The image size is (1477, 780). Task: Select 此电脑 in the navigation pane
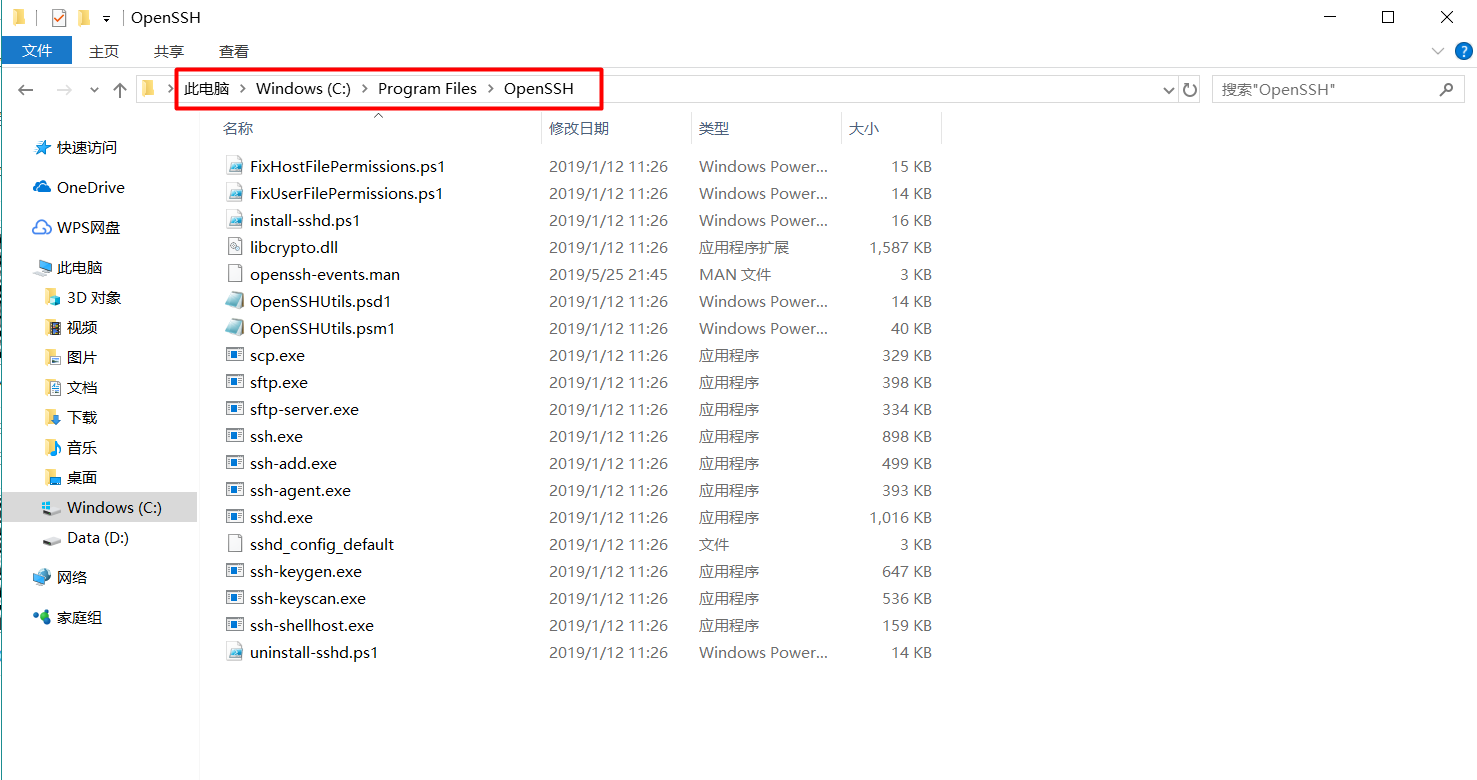80,267
